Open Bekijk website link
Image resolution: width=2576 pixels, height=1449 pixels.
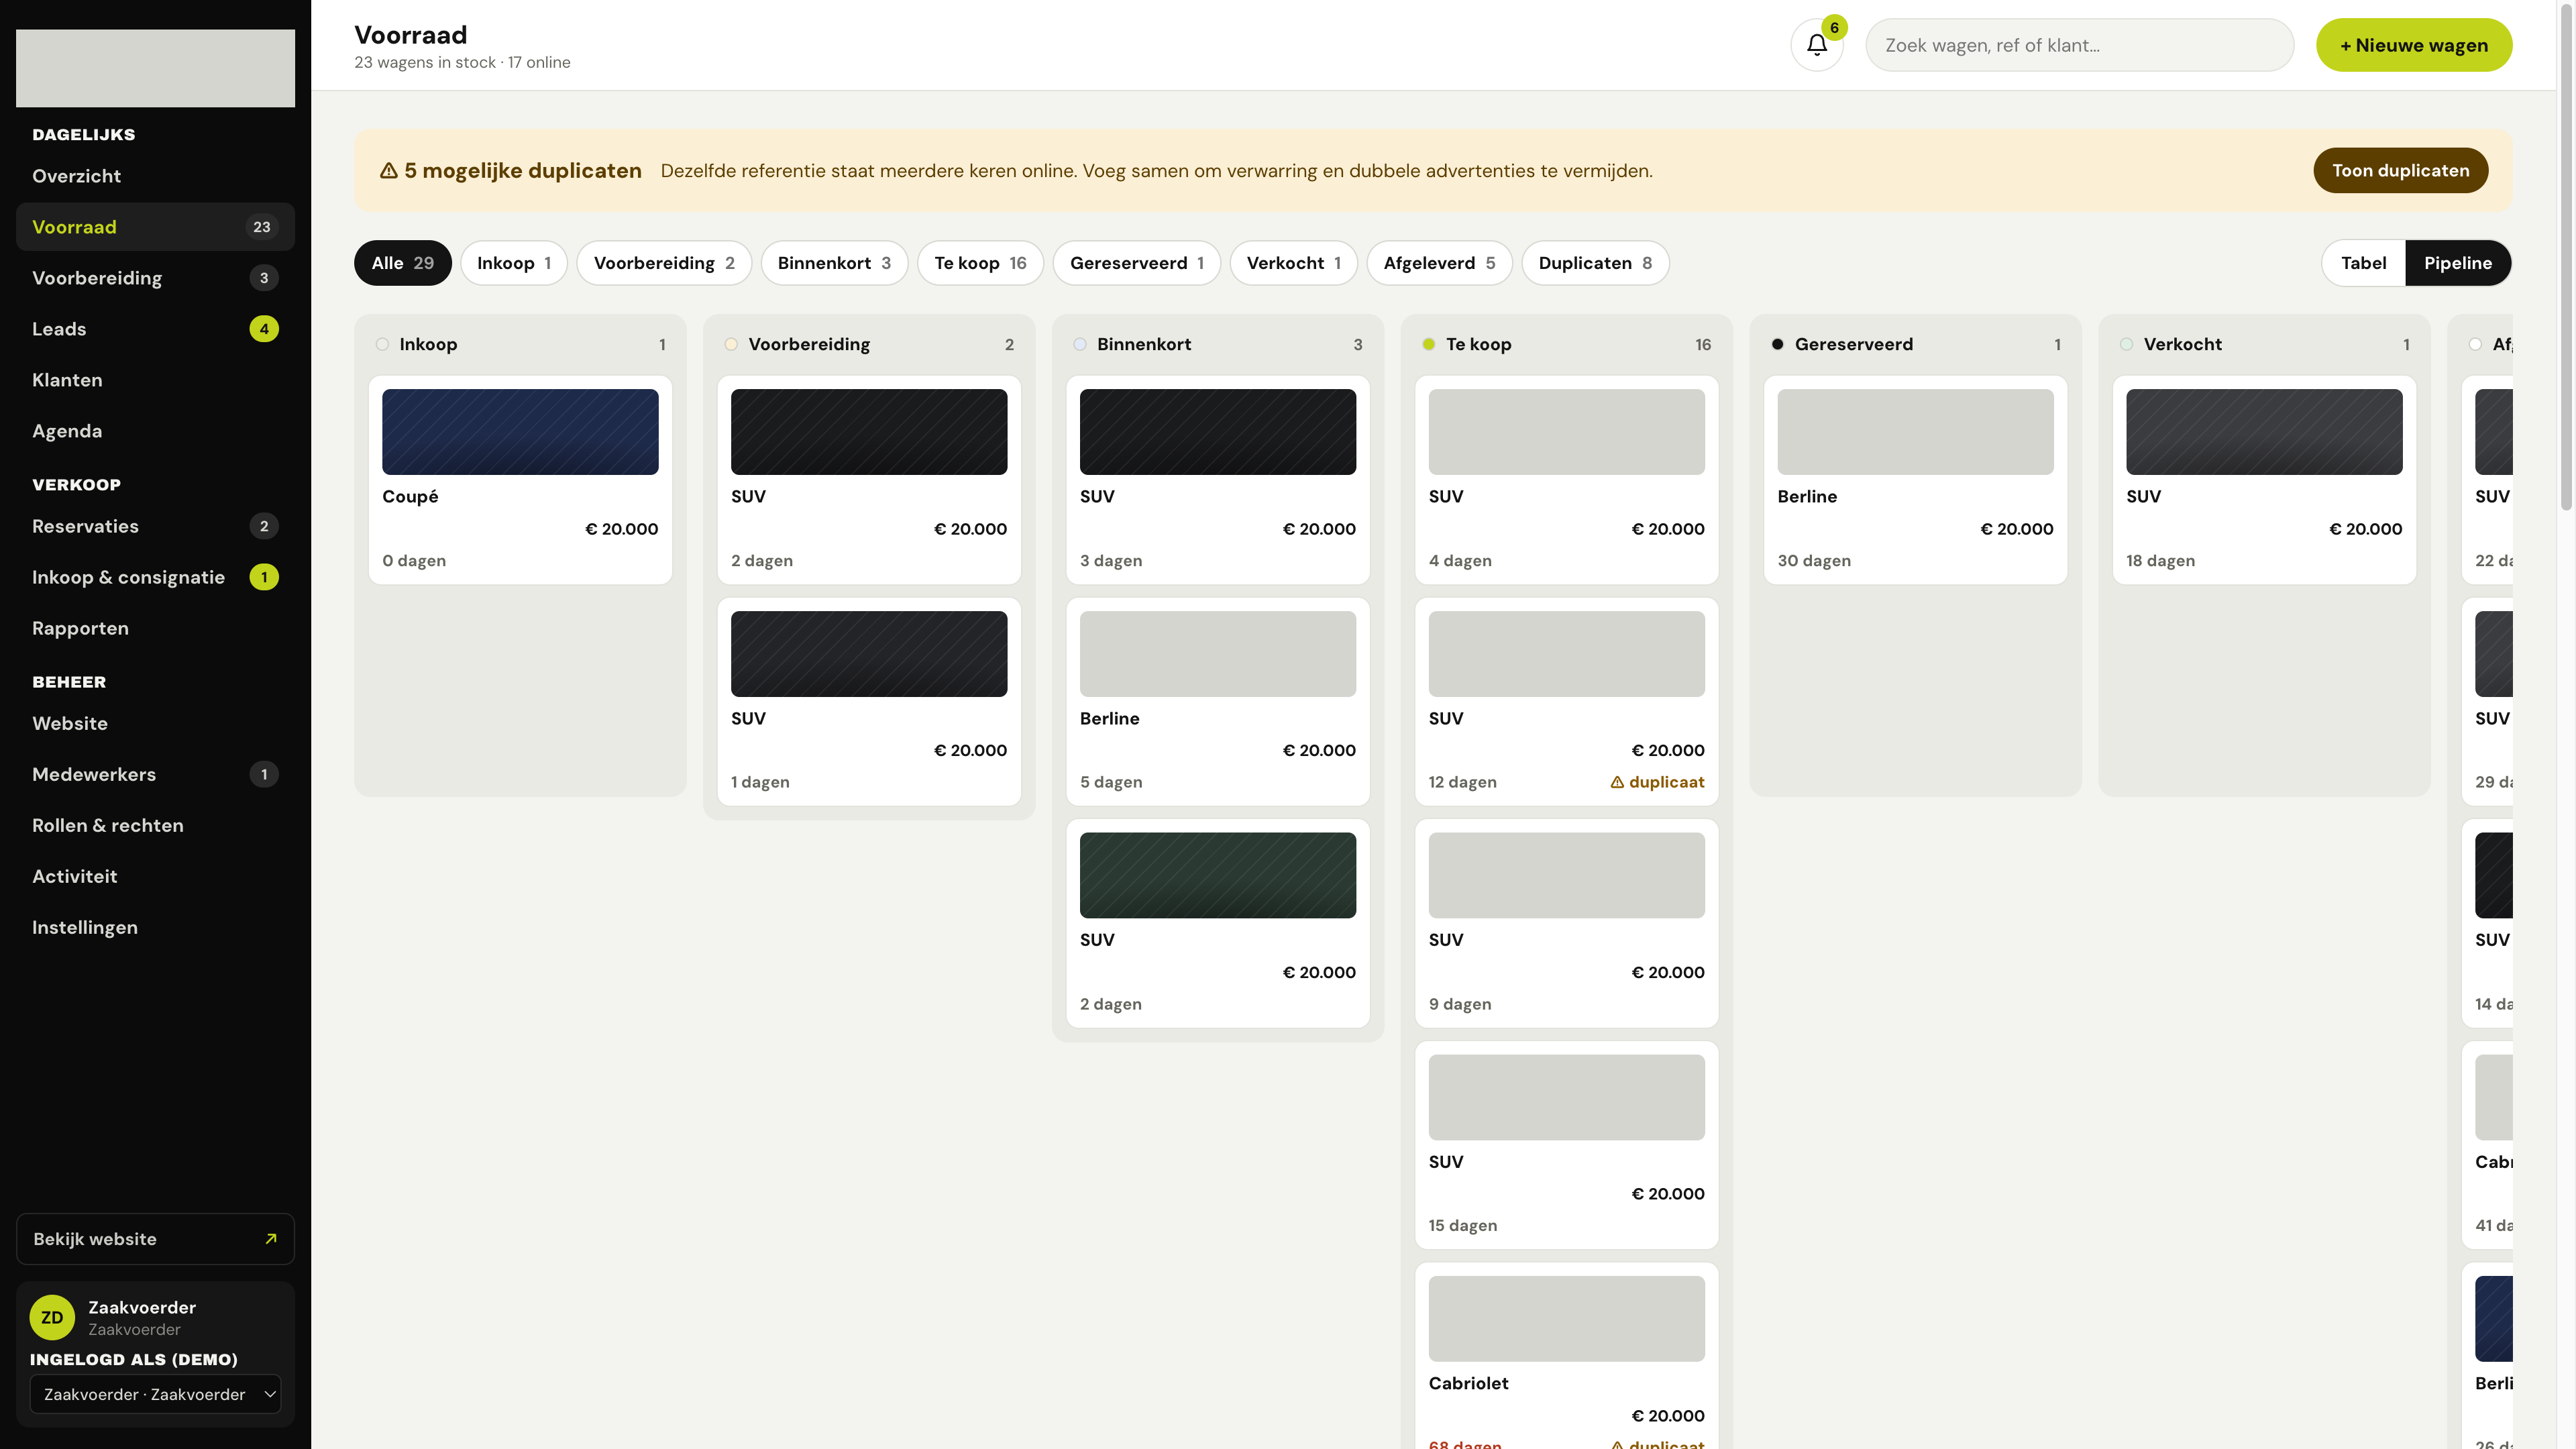coord(155,1239)
